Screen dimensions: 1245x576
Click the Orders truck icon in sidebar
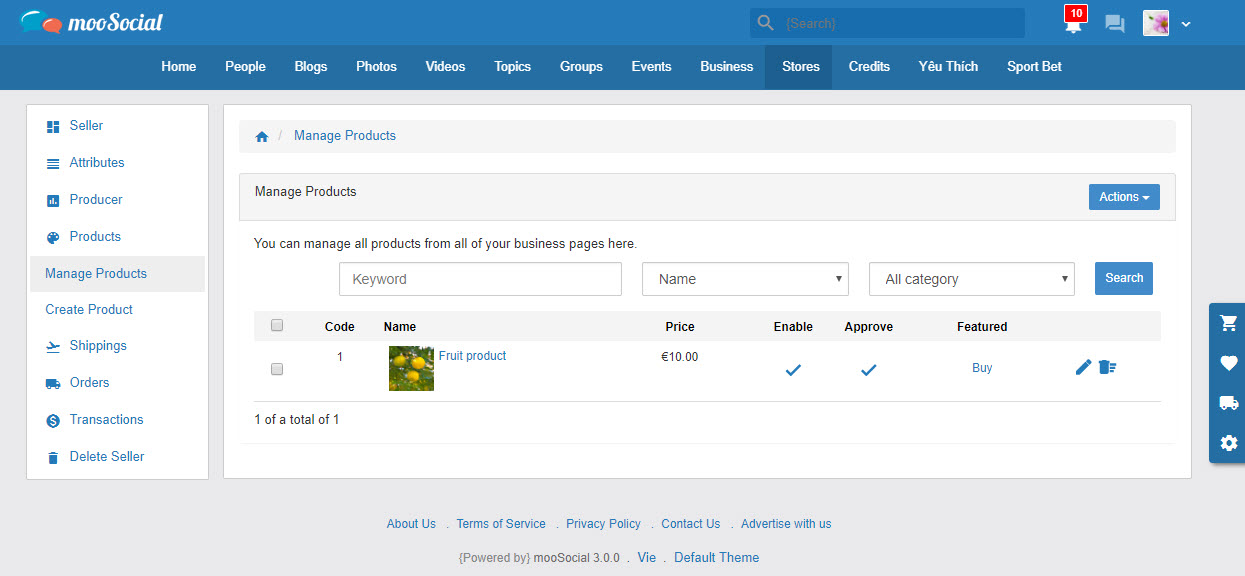tap(53, 383)
